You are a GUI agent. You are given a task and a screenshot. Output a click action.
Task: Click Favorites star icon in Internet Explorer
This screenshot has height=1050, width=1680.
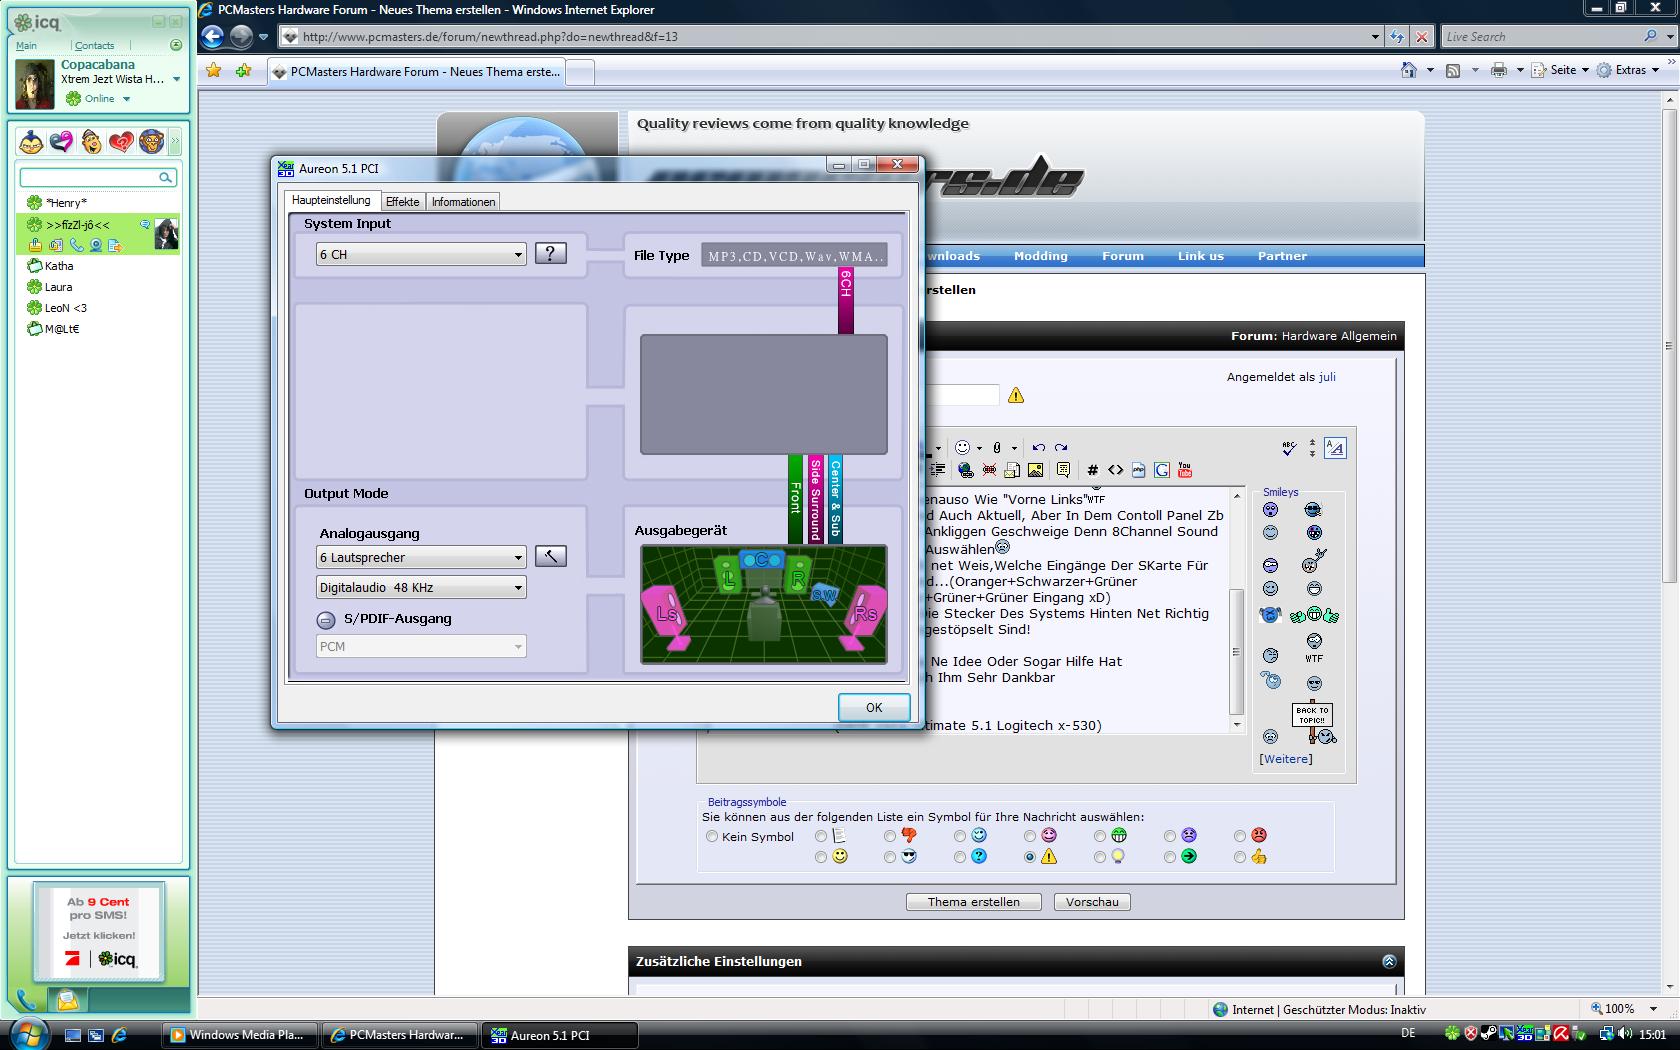(213, 70)
